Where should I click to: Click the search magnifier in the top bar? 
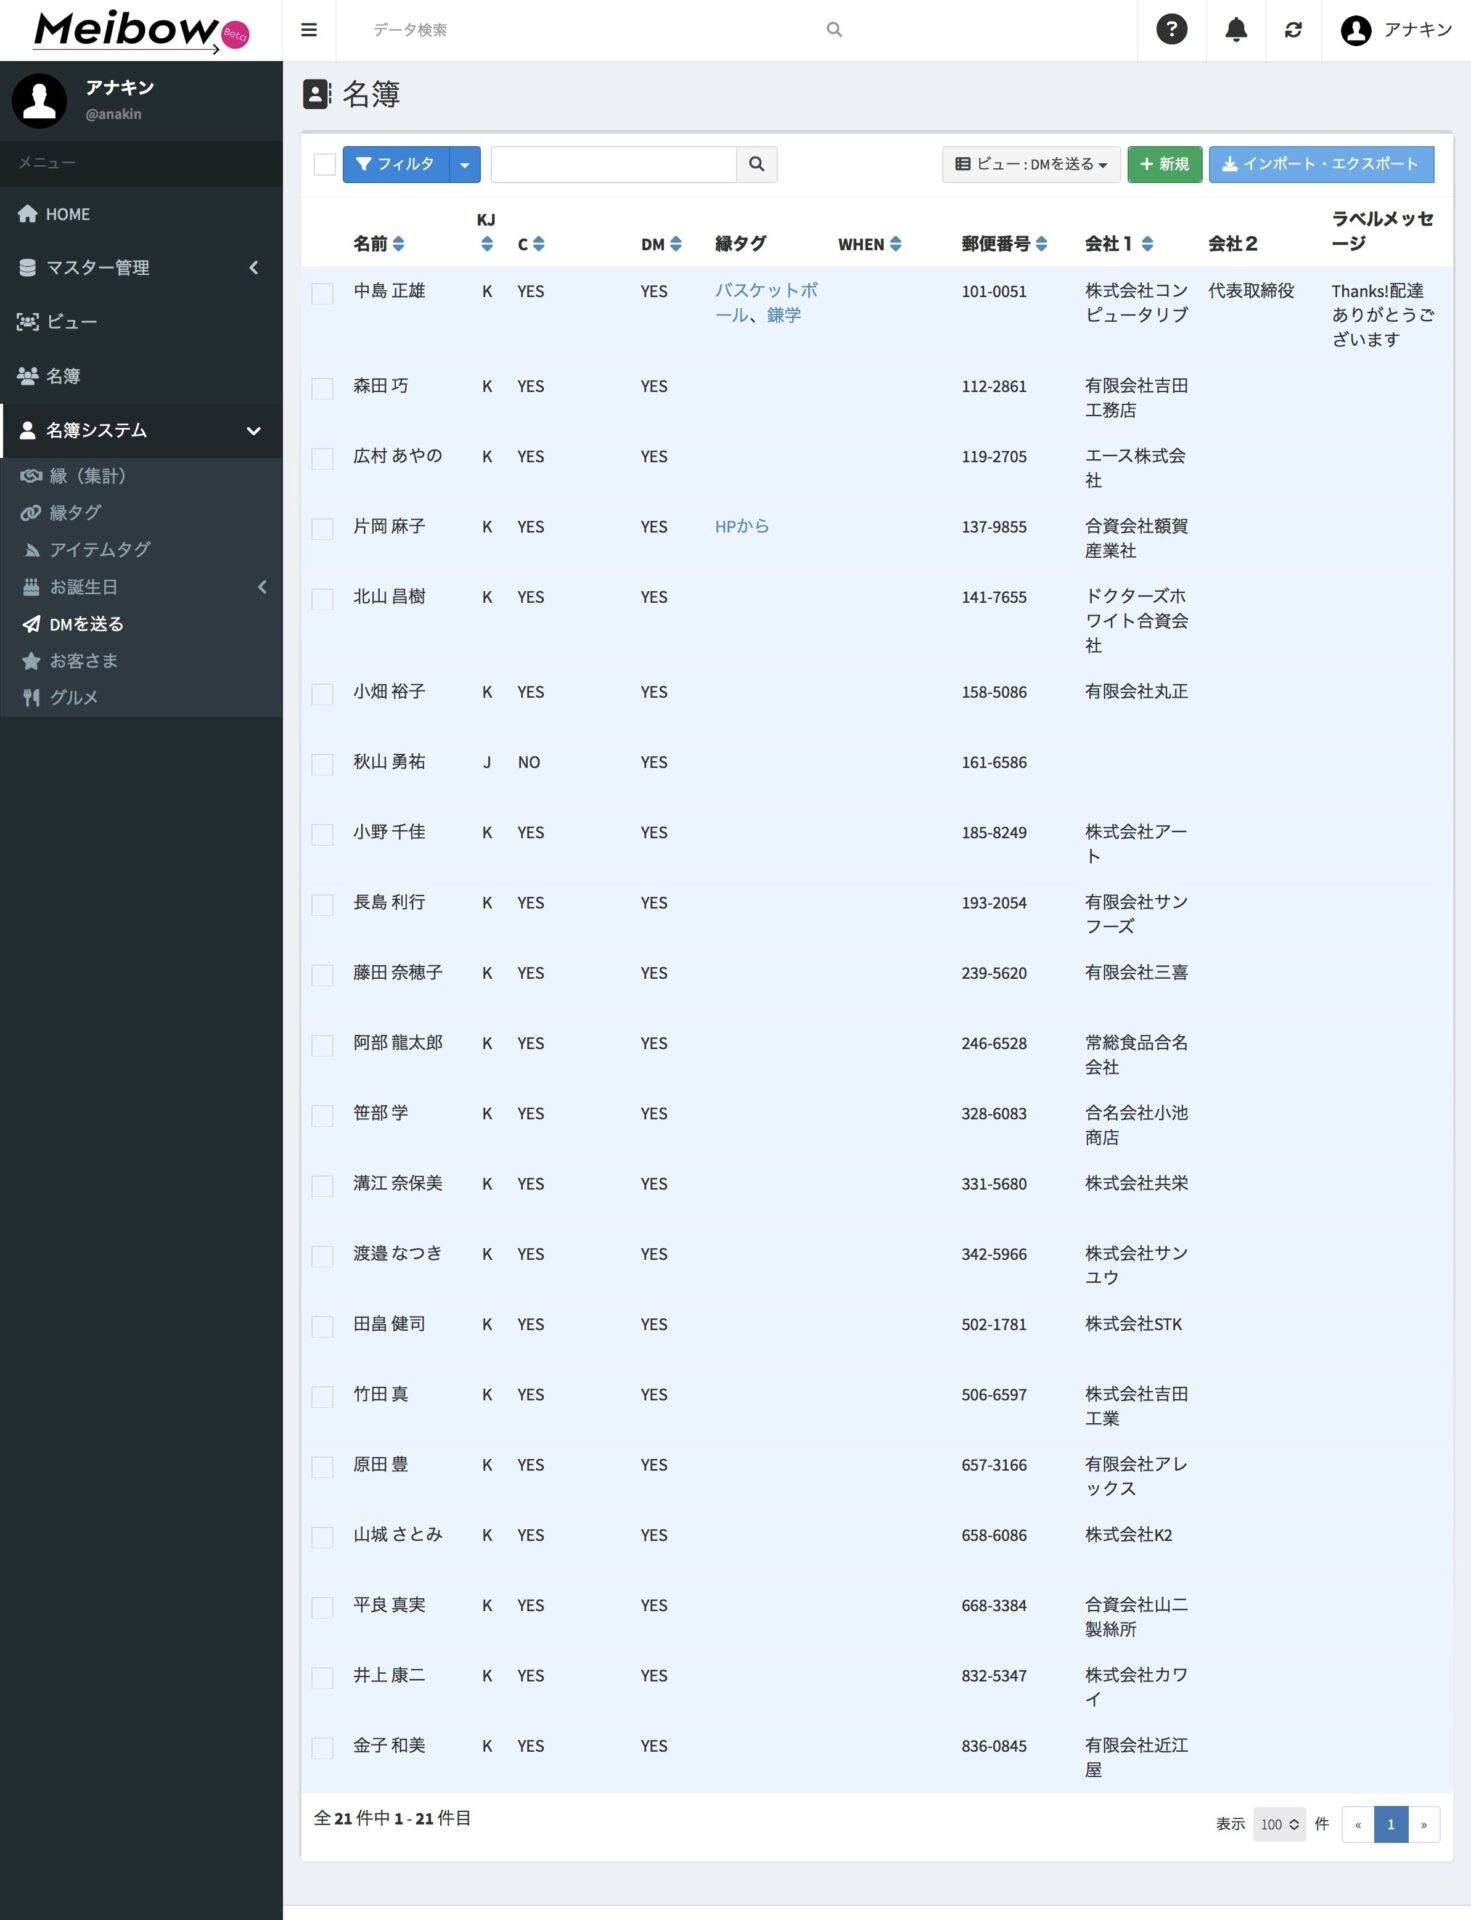click(834, 30)
